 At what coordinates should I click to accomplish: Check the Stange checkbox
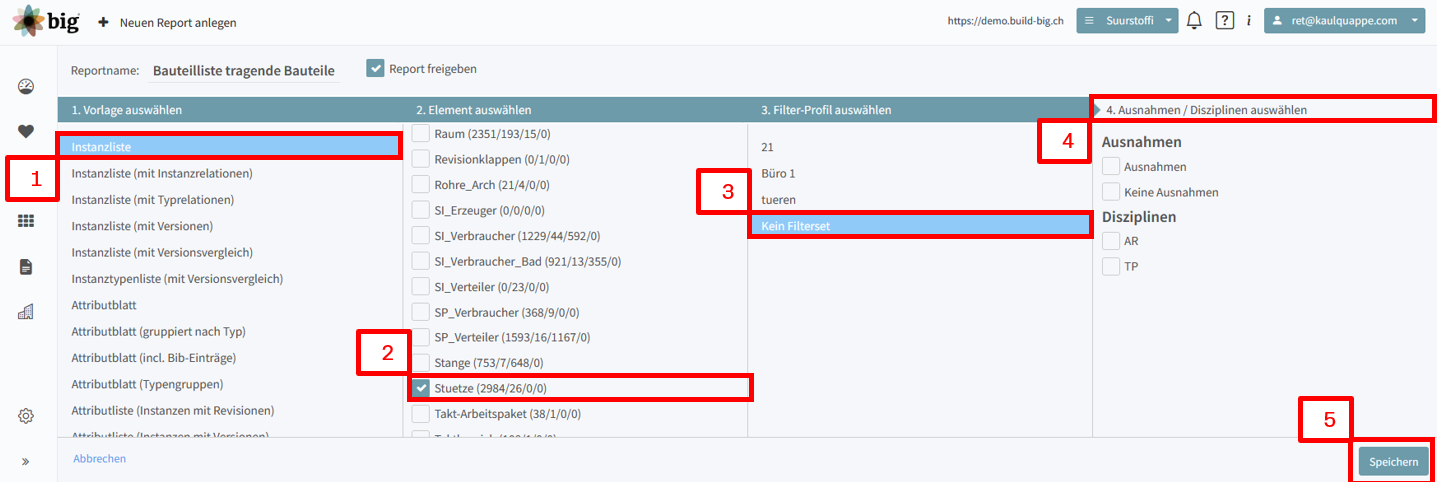[421, 362]
